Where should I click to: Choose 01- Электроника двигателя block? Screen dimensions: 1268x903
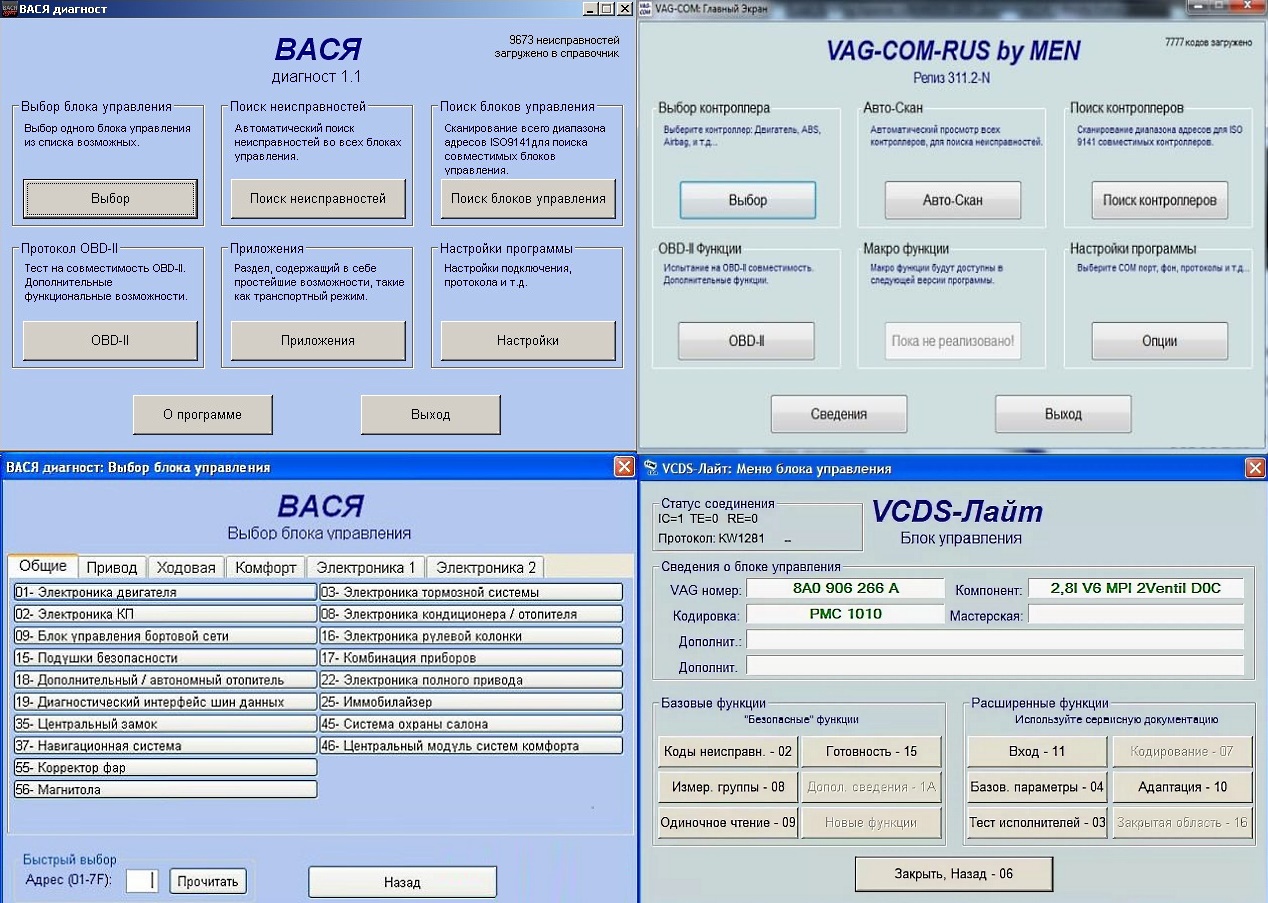coord(165,592)
